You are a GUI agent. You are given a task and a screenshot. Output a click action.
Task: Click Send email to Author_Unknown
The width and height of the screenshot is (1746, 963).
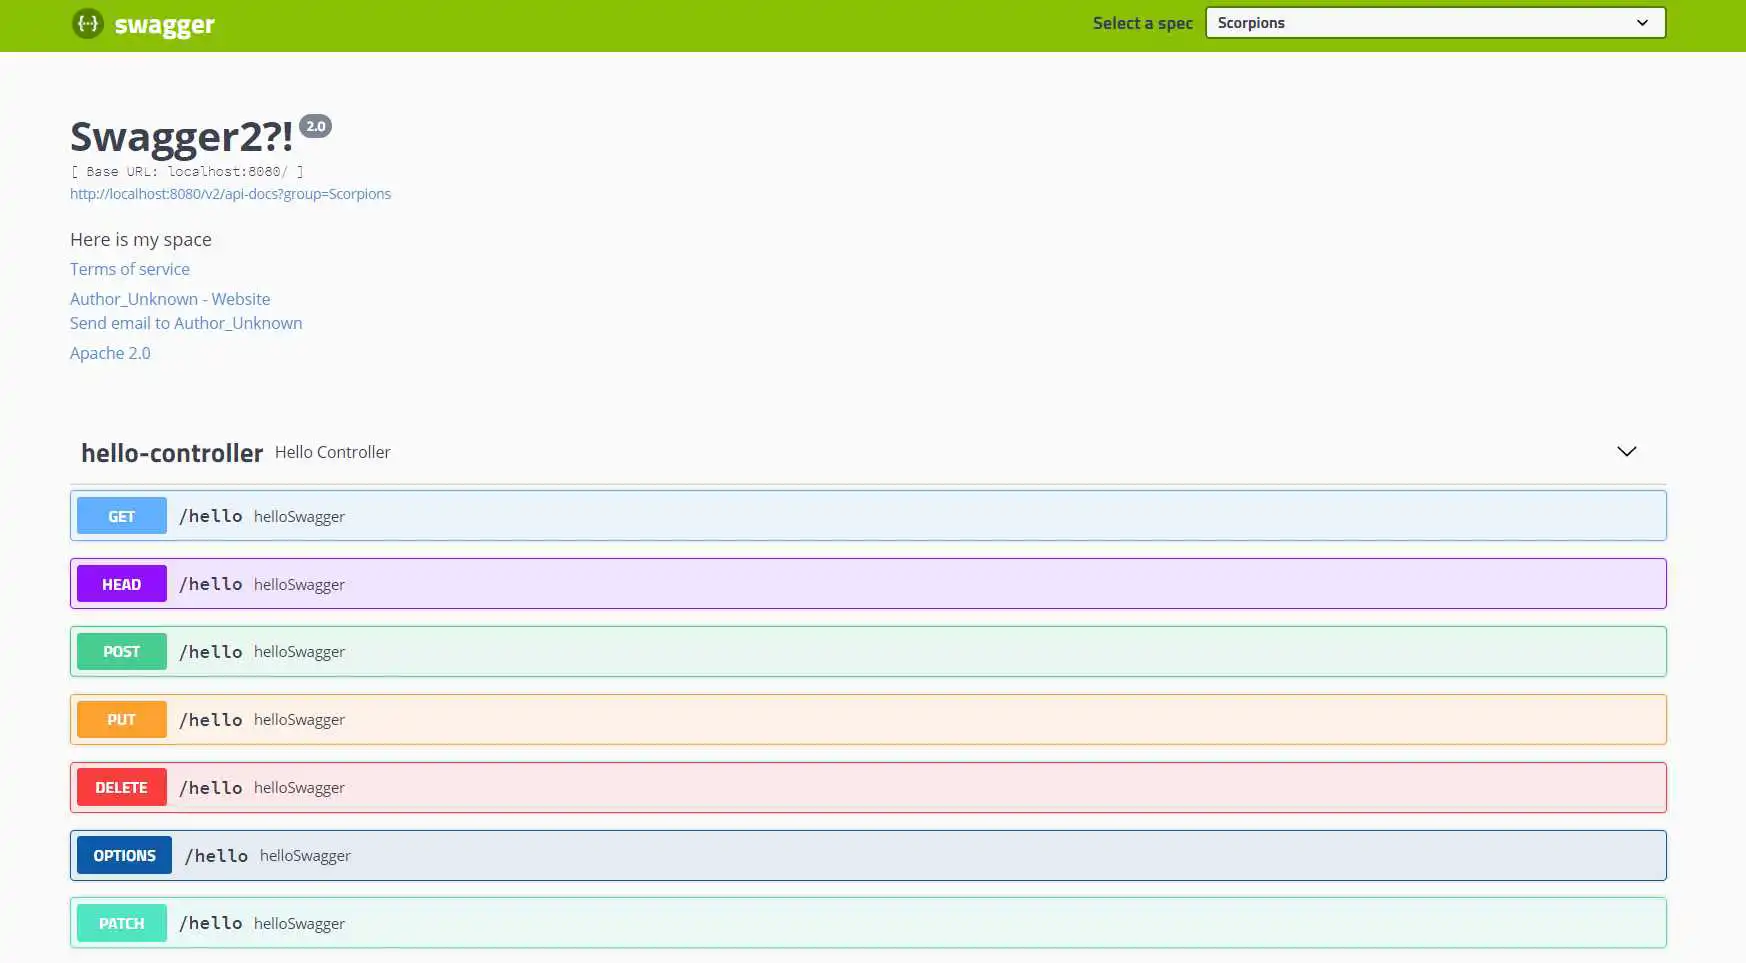(x=186, y=323)
